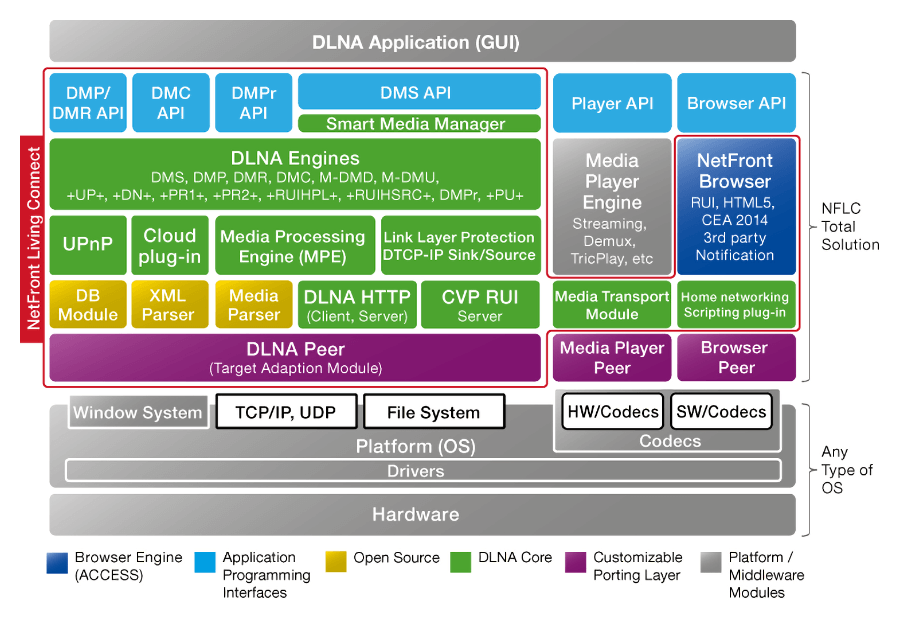
Task: Click the blue Browser Engine legend swatch
Action: click(58, 558)
